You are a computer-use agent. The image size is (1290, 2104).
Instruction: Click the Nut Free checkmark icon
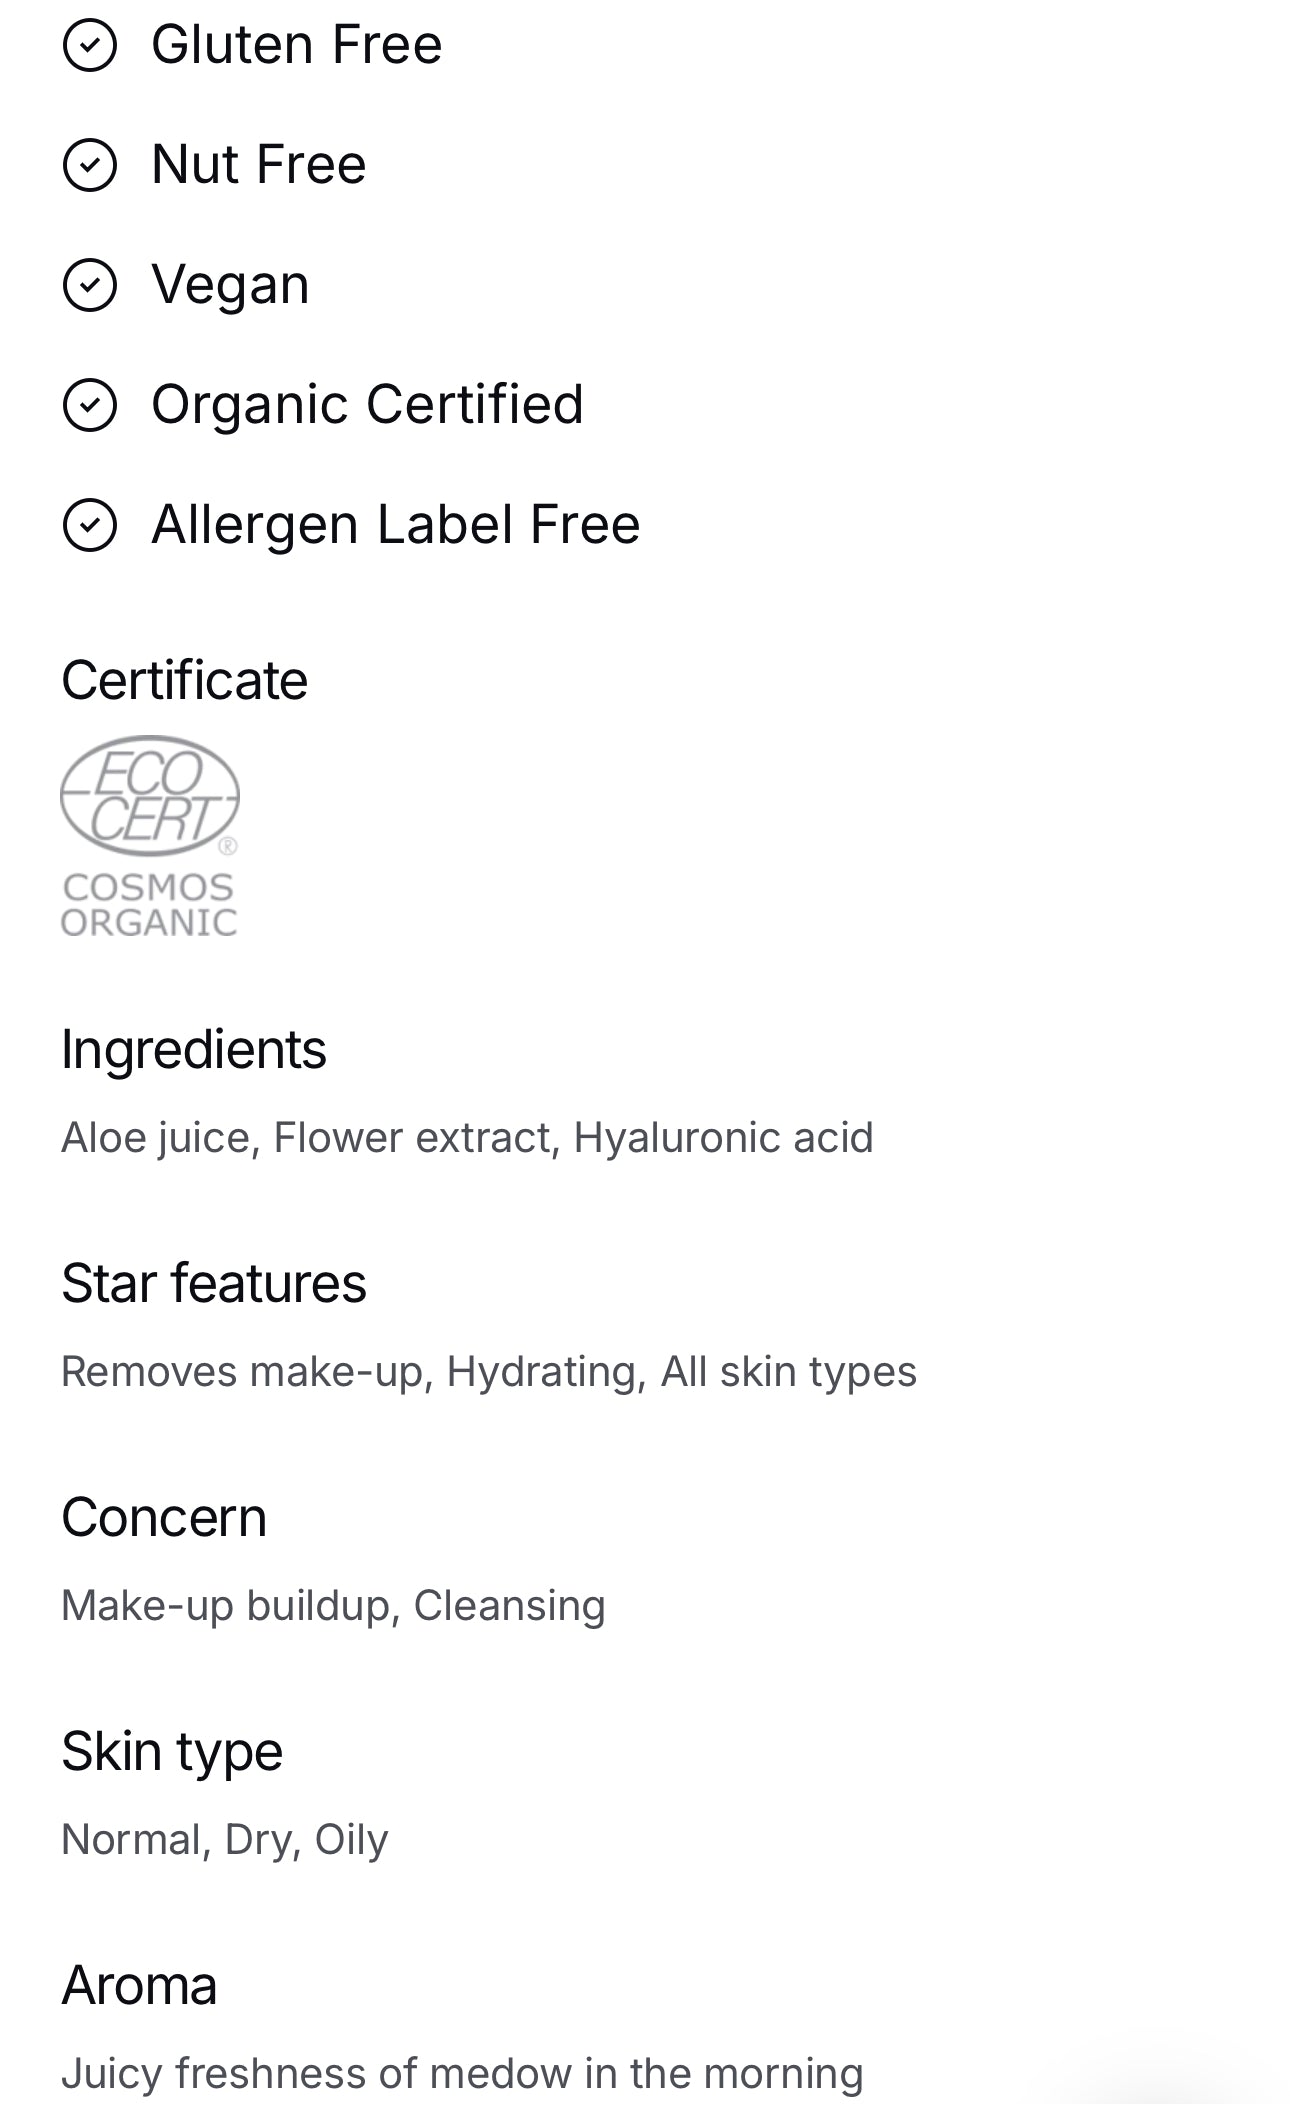coord(90,165)
